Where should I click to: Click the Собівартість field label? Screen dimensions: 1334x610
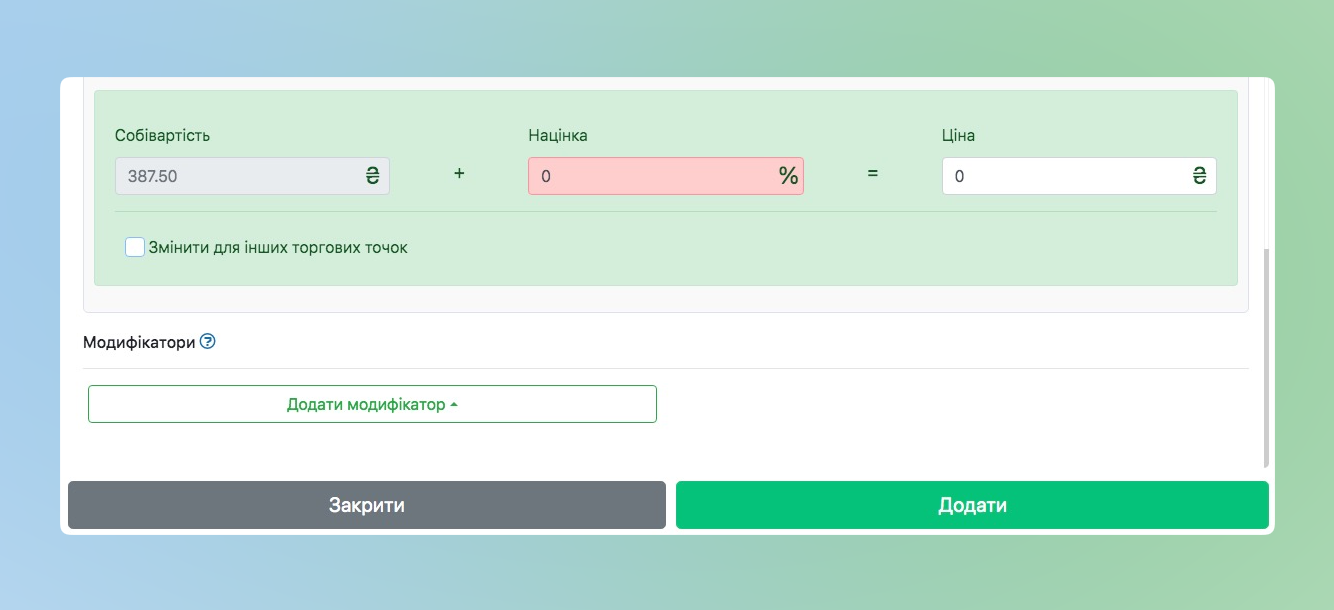[163, 135]
